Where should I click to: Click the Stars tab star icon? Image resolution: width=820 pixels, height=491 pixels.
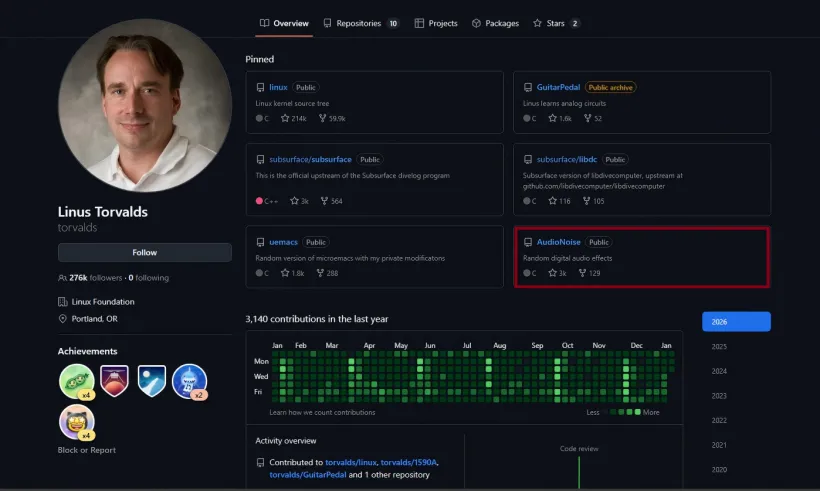[537, 23]
